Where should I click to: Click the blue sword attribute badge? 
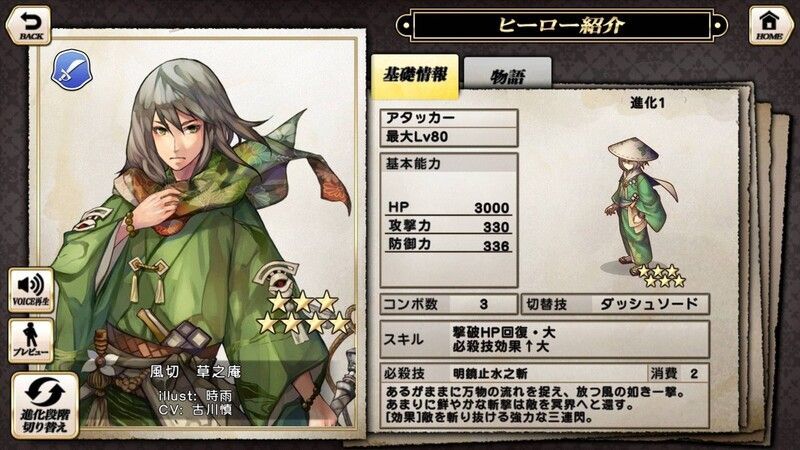[72, 70]
